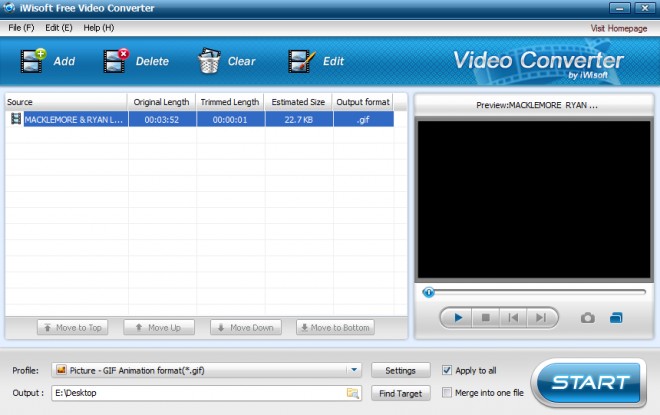
Task: Click the Delete video icon
Action: click(118, 61)
